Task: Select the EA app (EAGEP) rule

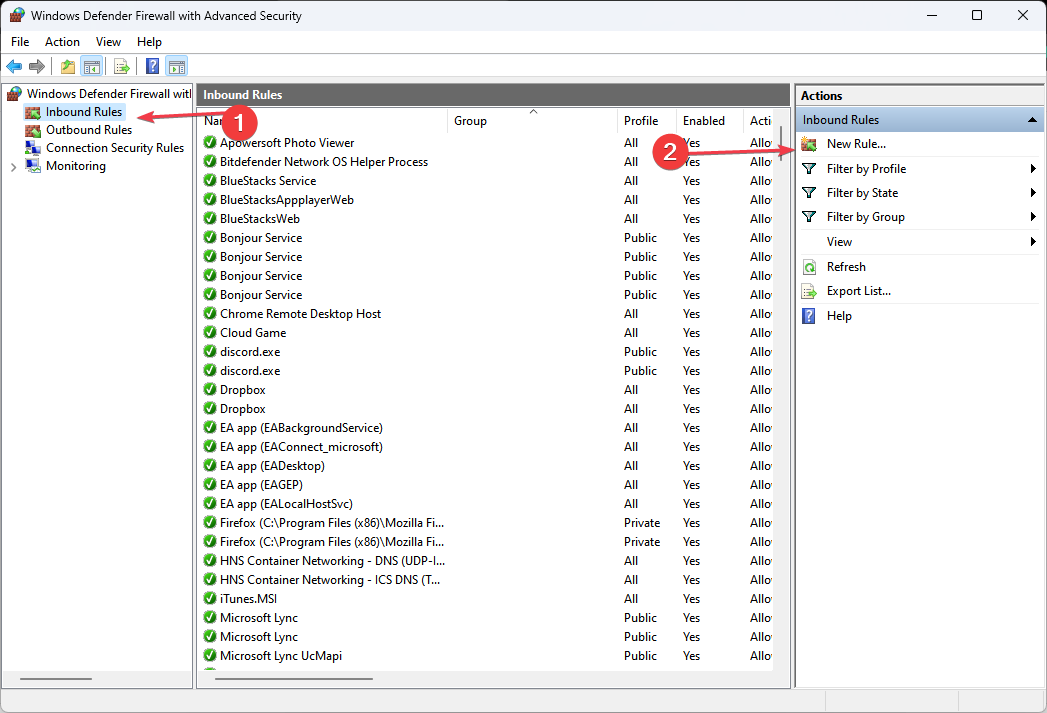Action: pos(261,485)
